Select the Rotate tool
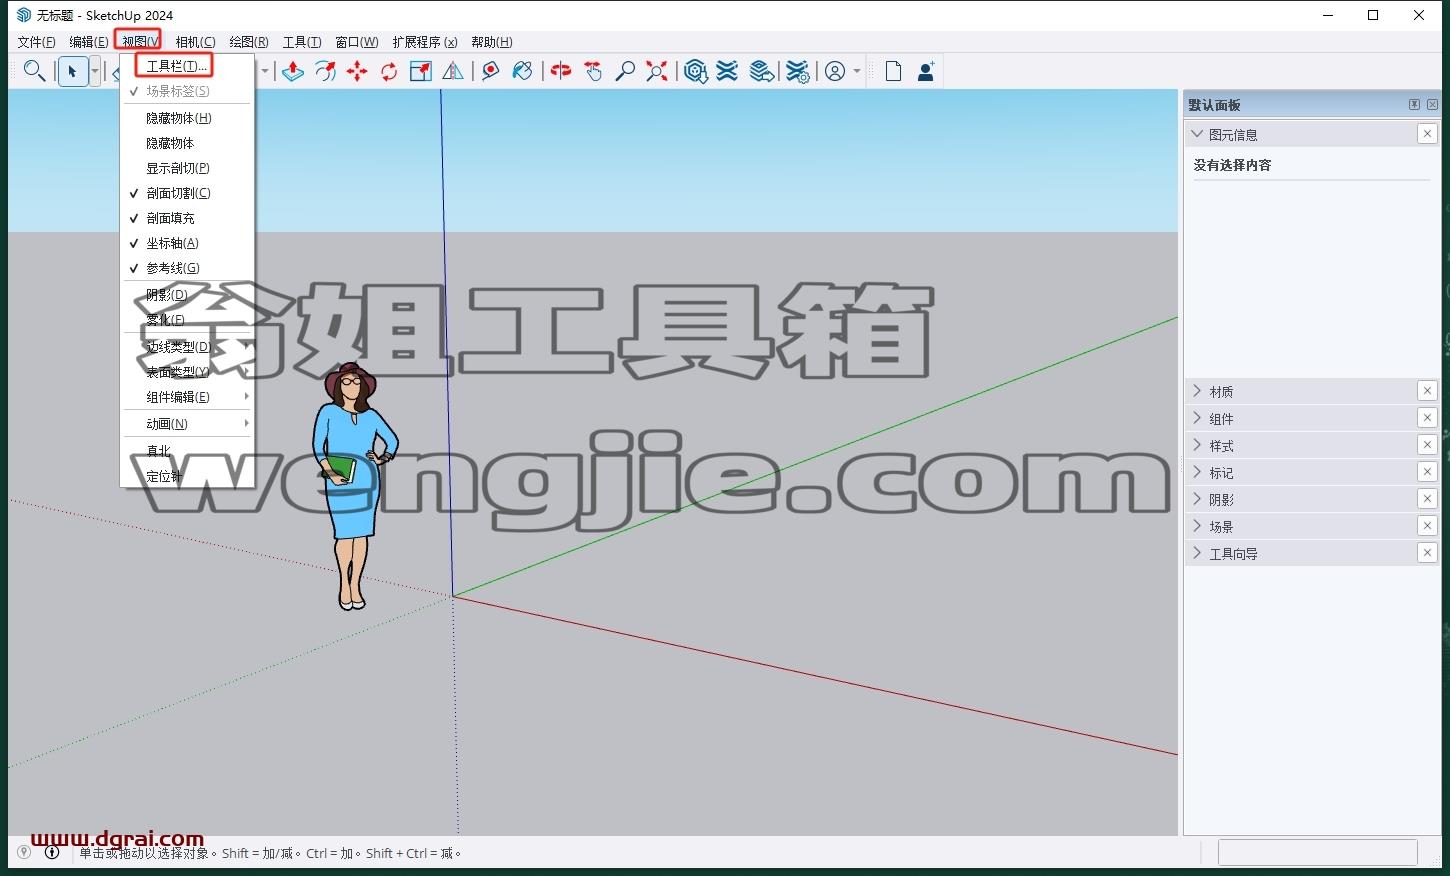Viewport: 1450px width, 876px height. coord(389,71)
